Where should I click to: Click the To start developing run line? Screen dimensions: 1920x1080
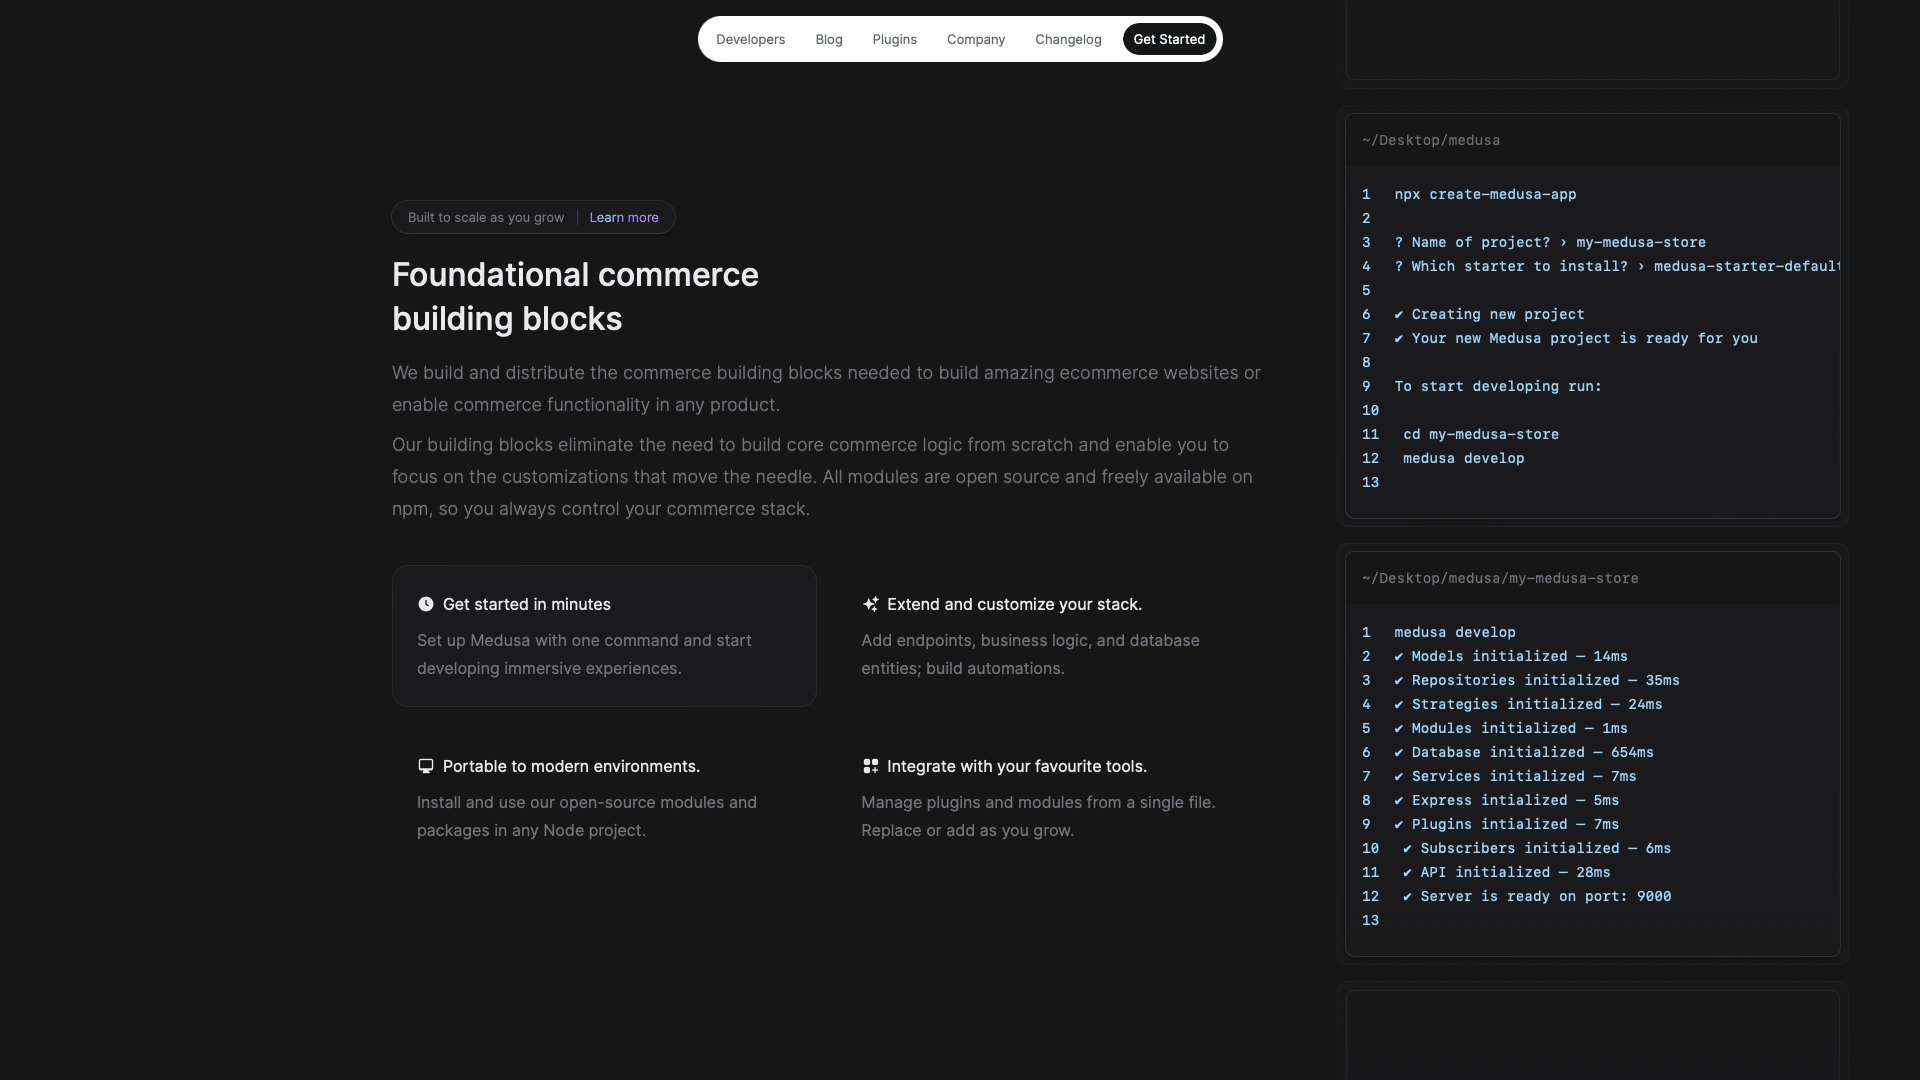(1498, 386)
